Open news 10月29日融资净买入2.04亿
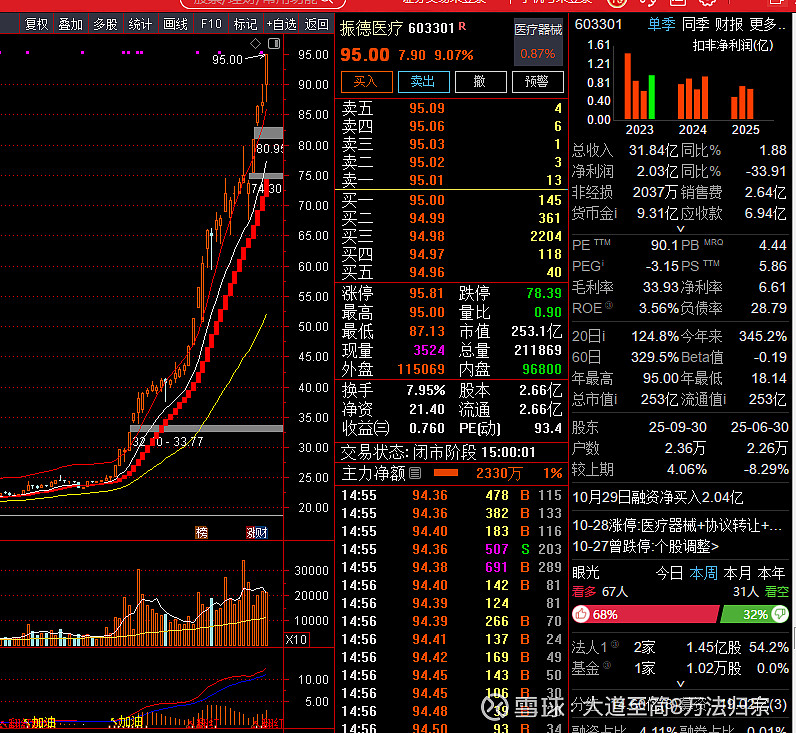The width and height of the screenshot is (796, 733). (x=657, y=497)
